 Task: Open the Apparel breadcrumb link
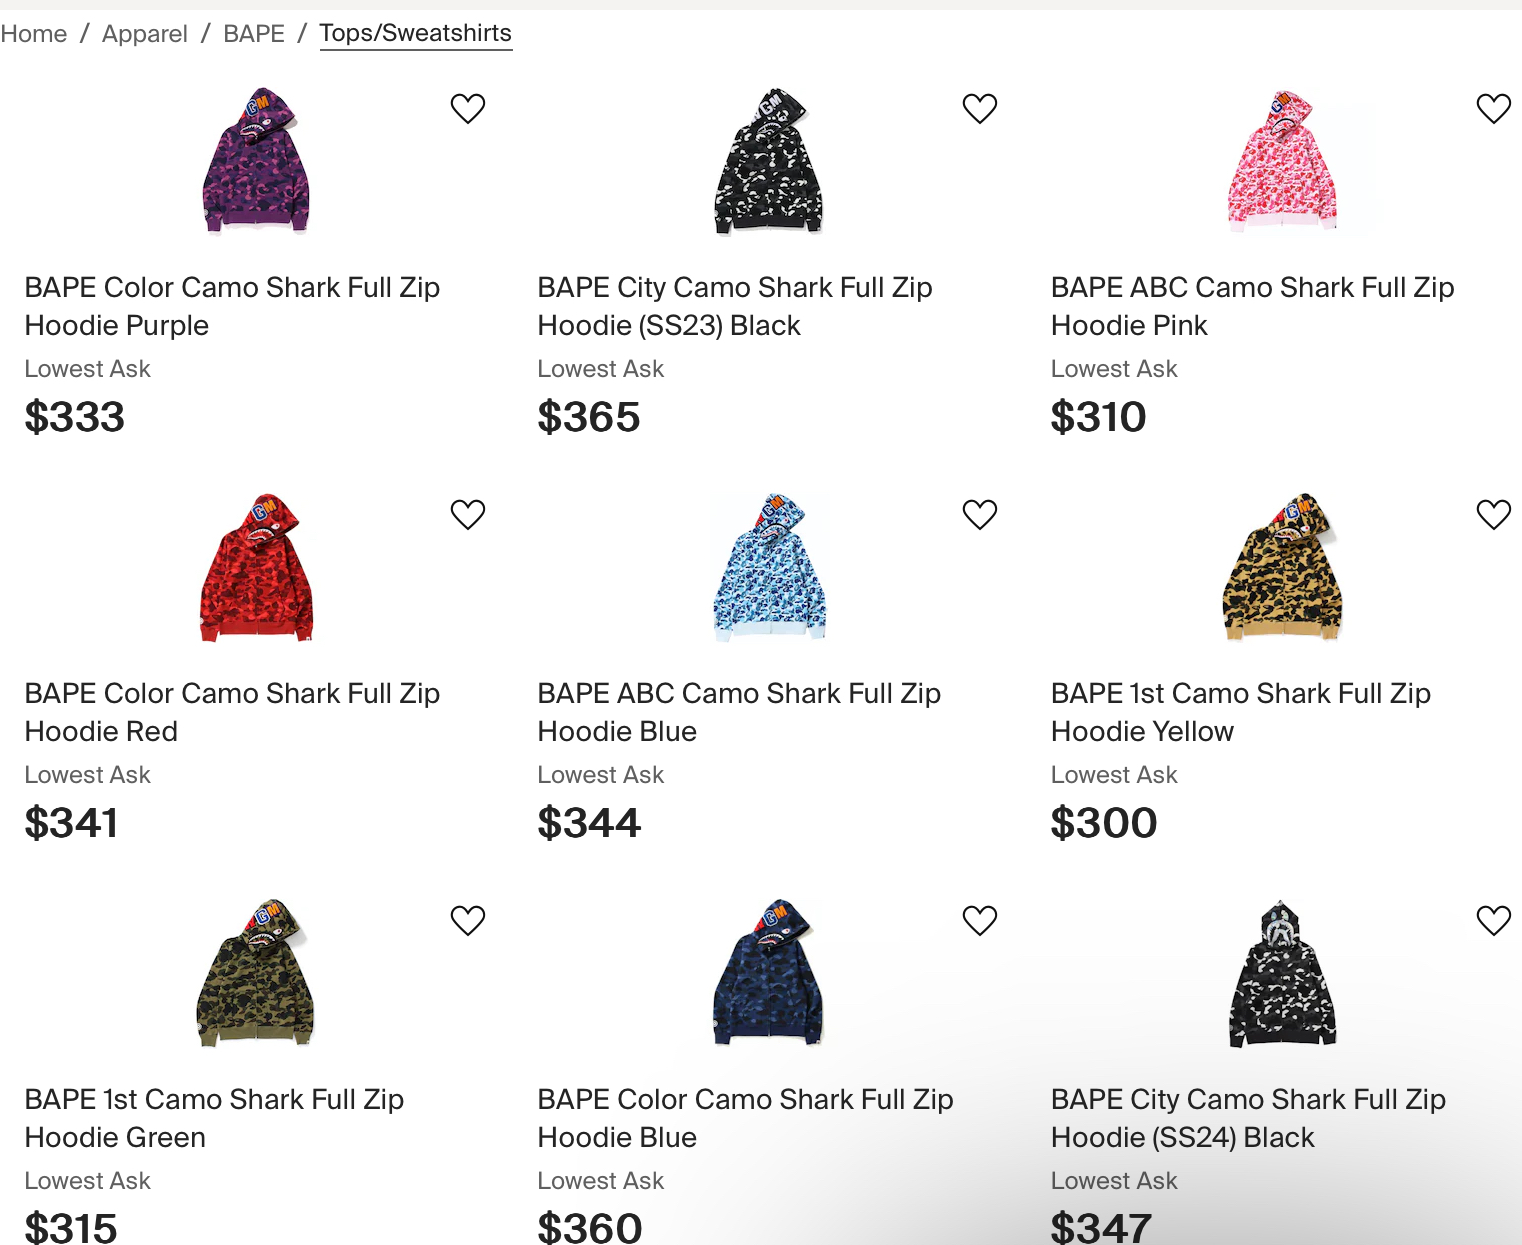tap(145, 34)
